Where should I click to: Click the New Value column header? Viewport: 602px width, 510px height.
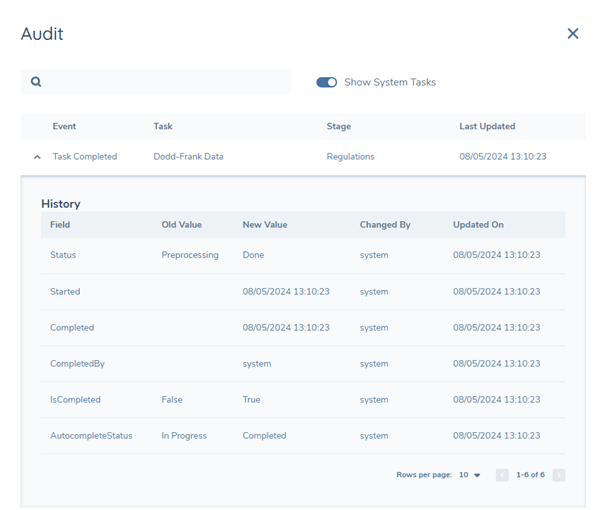[x=265, y=225]
